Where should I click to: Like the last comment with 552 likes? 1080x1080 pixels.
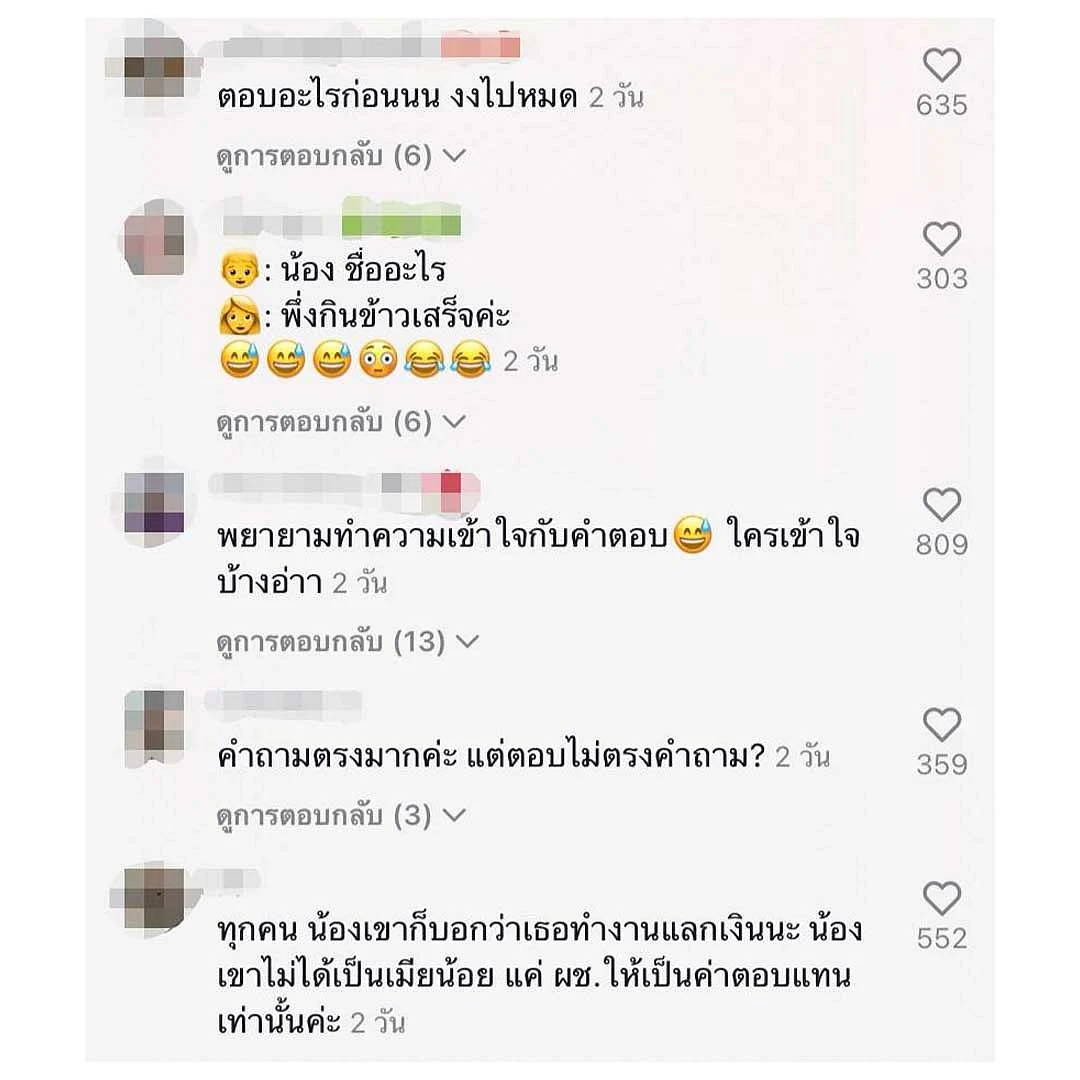942,898
